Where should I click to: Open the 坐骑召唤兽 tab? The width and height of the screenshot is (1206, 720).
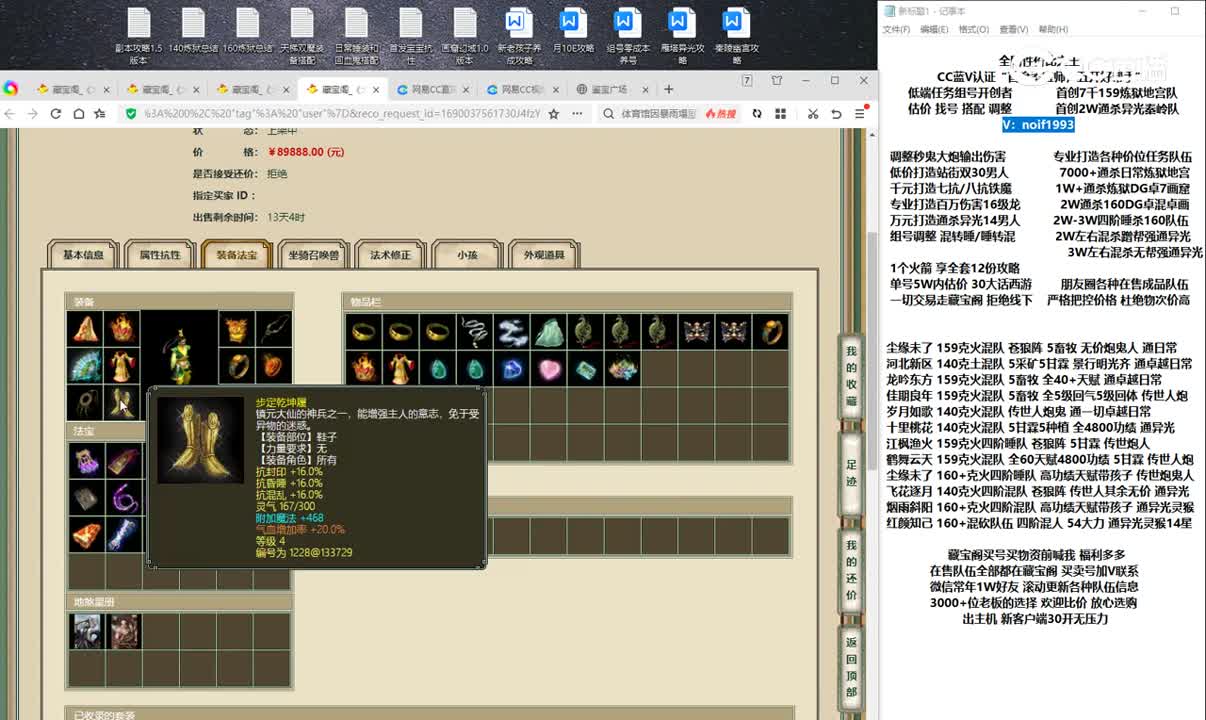pyautogui.click(x=313, y=255)
